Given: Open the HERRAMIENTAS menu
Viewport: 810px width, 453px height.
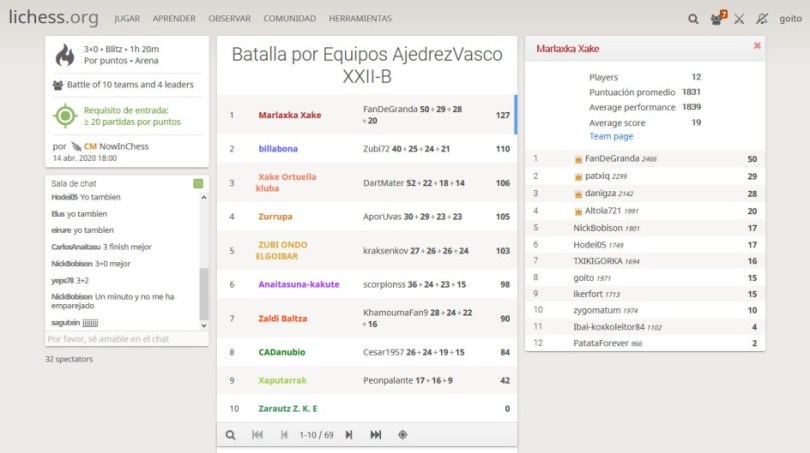Looking at the screenshot, I should (x=360, y=18).
